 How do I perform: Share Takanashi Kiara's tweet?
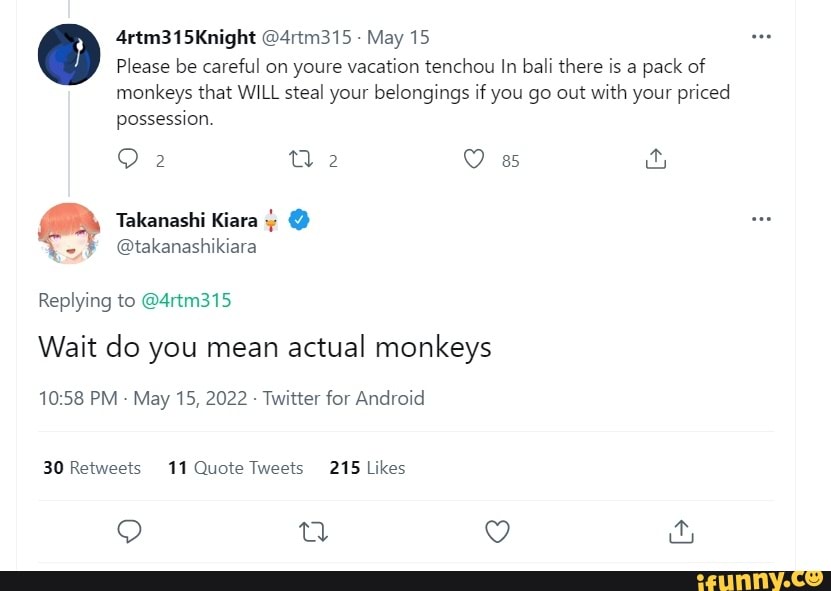point(680,532)
